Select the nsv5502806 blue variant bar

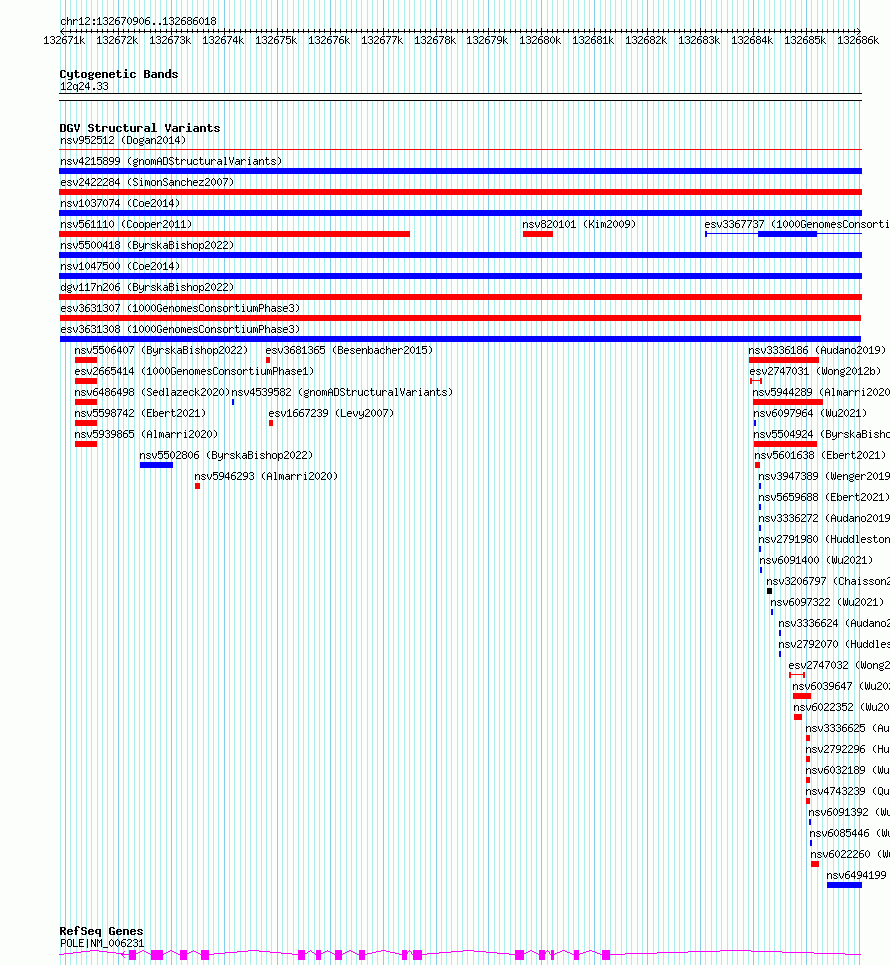[x=156, y=465]
